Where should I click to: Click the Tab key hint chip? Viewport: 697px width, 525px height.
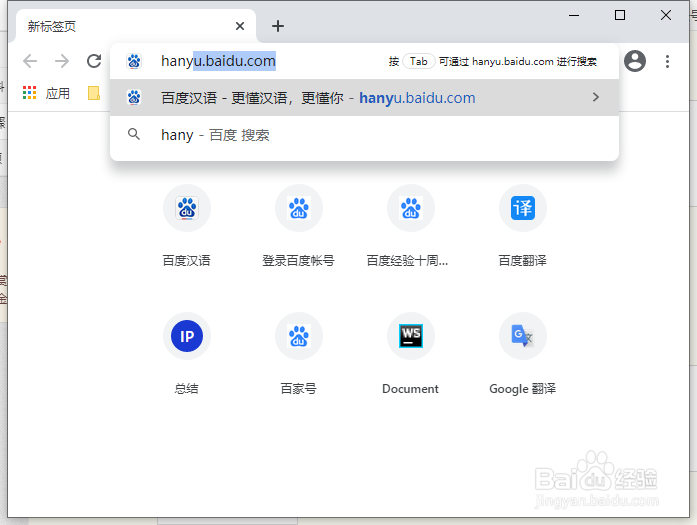[418, 61]
